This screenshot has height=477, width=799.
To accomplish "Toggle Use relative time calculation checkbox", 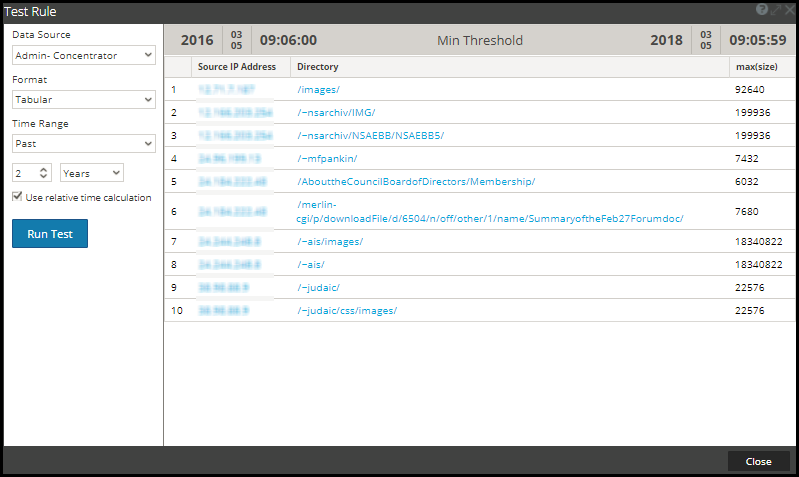I will (17, 196).
